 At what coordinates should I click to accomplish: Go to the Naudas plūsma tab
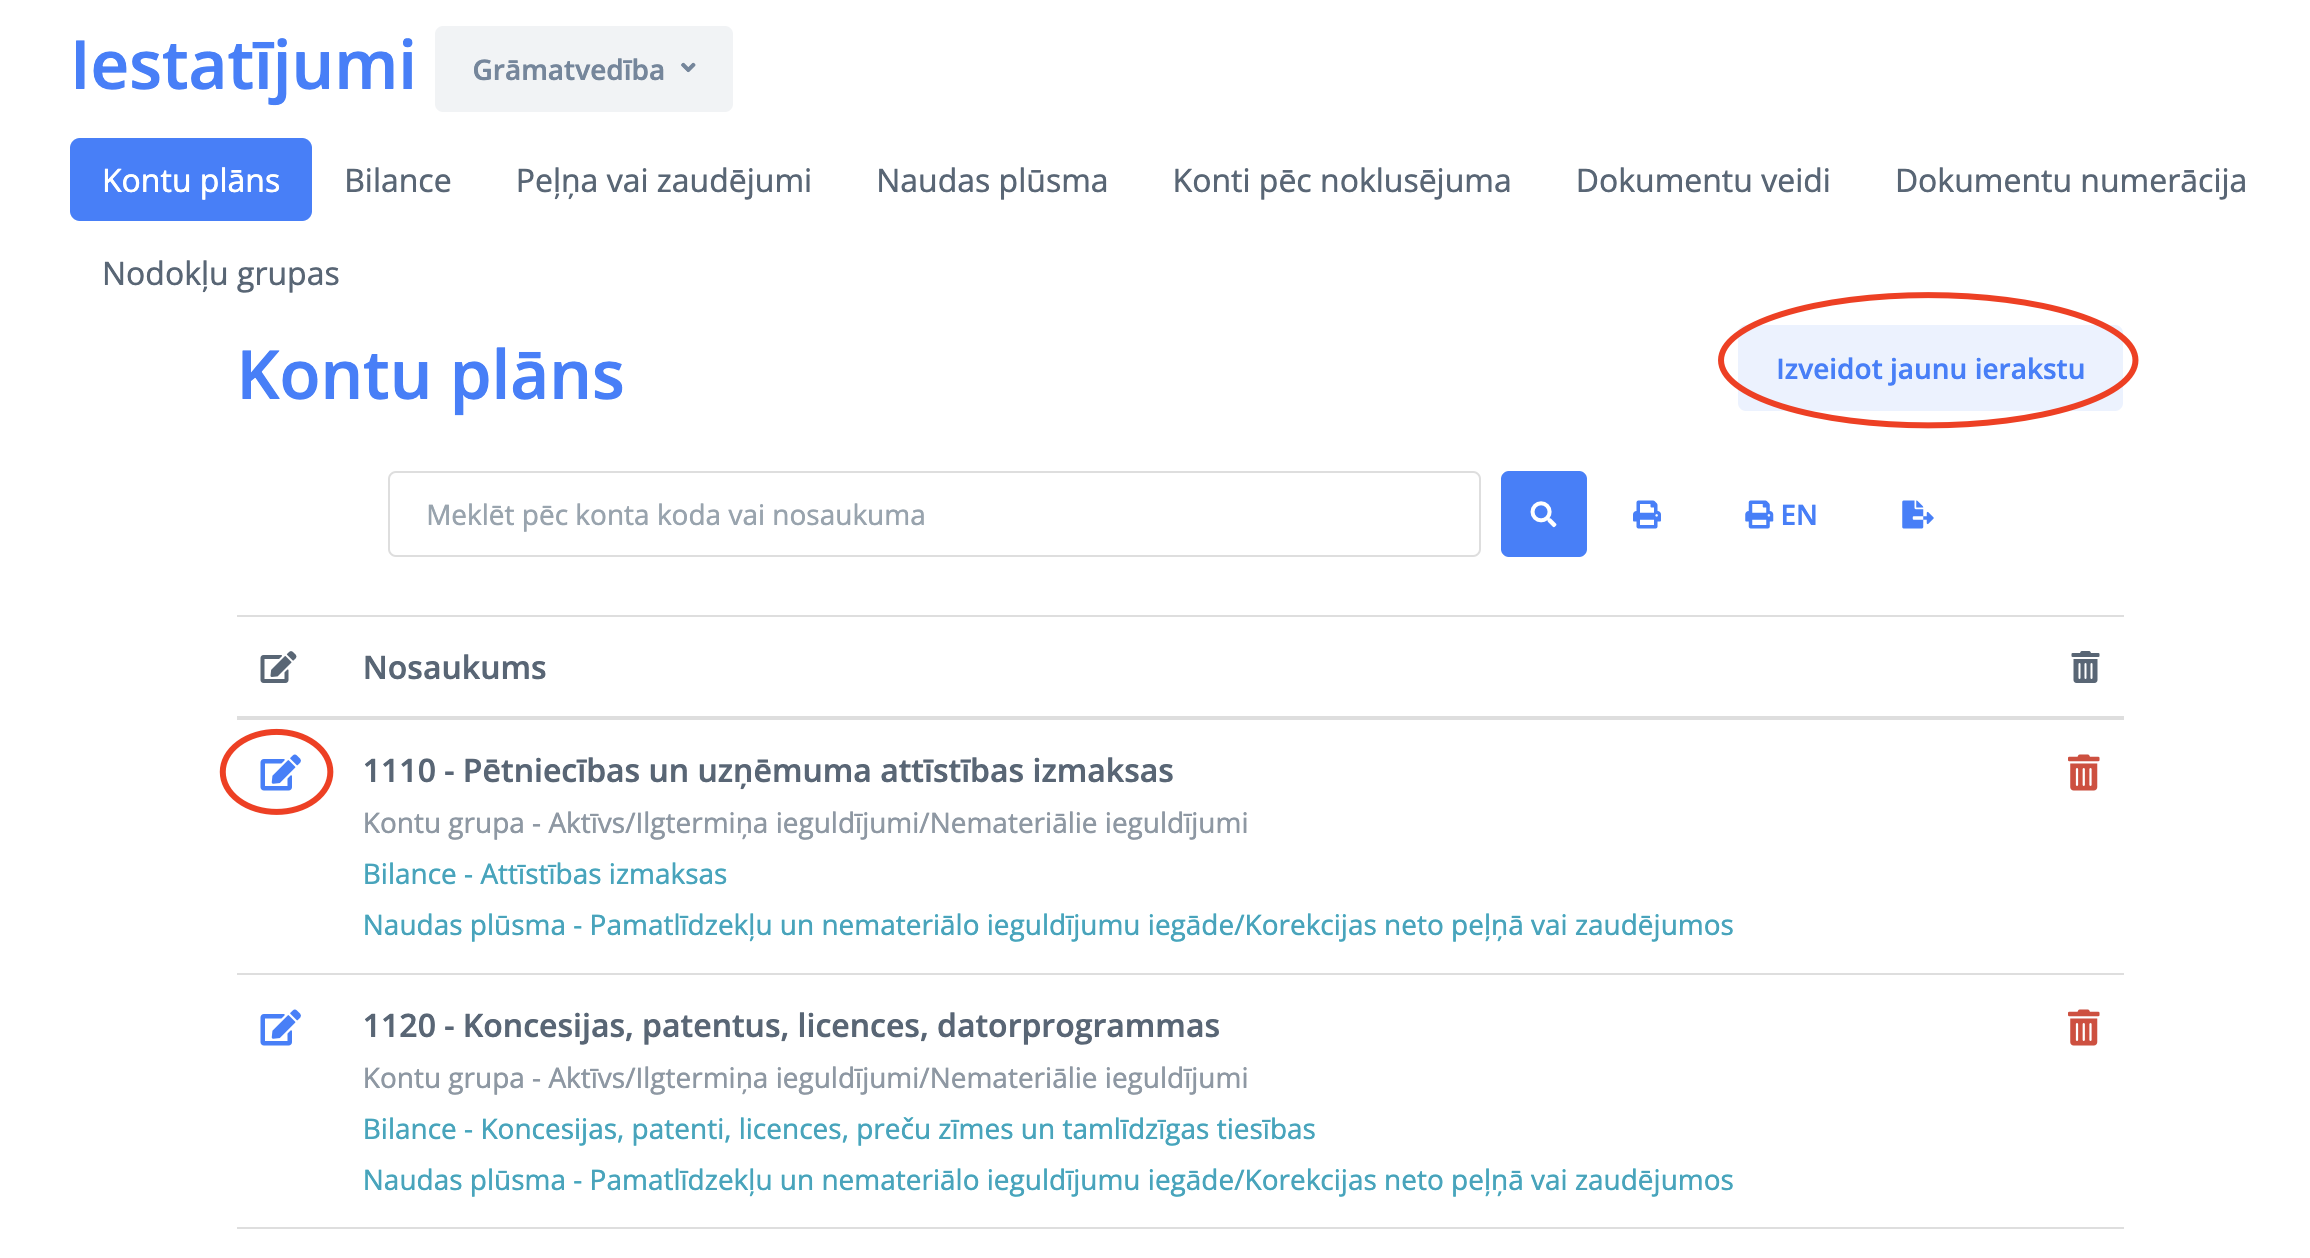point(991,180)
